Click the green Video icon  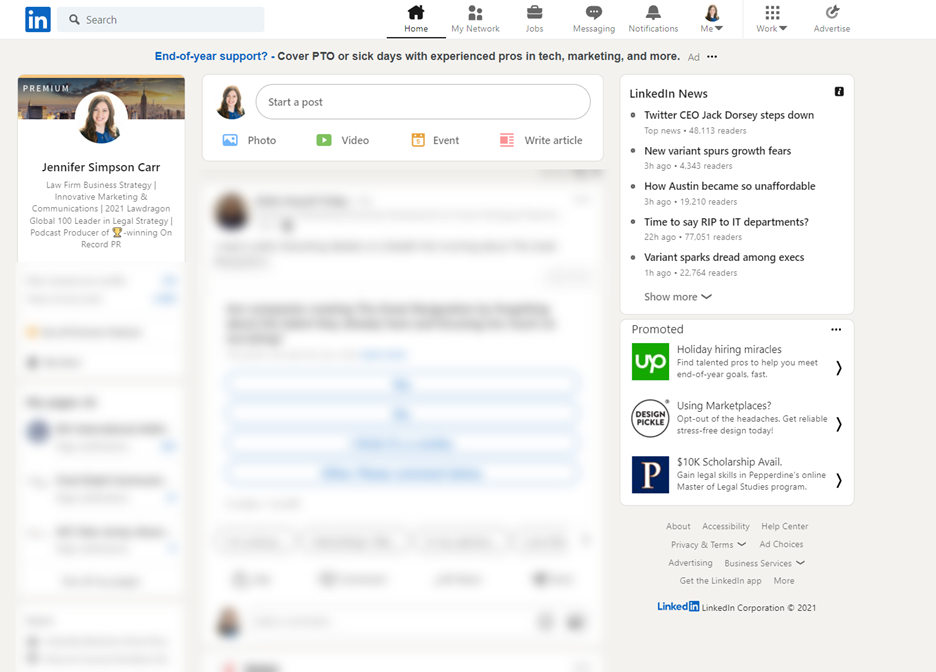point(324,140)
